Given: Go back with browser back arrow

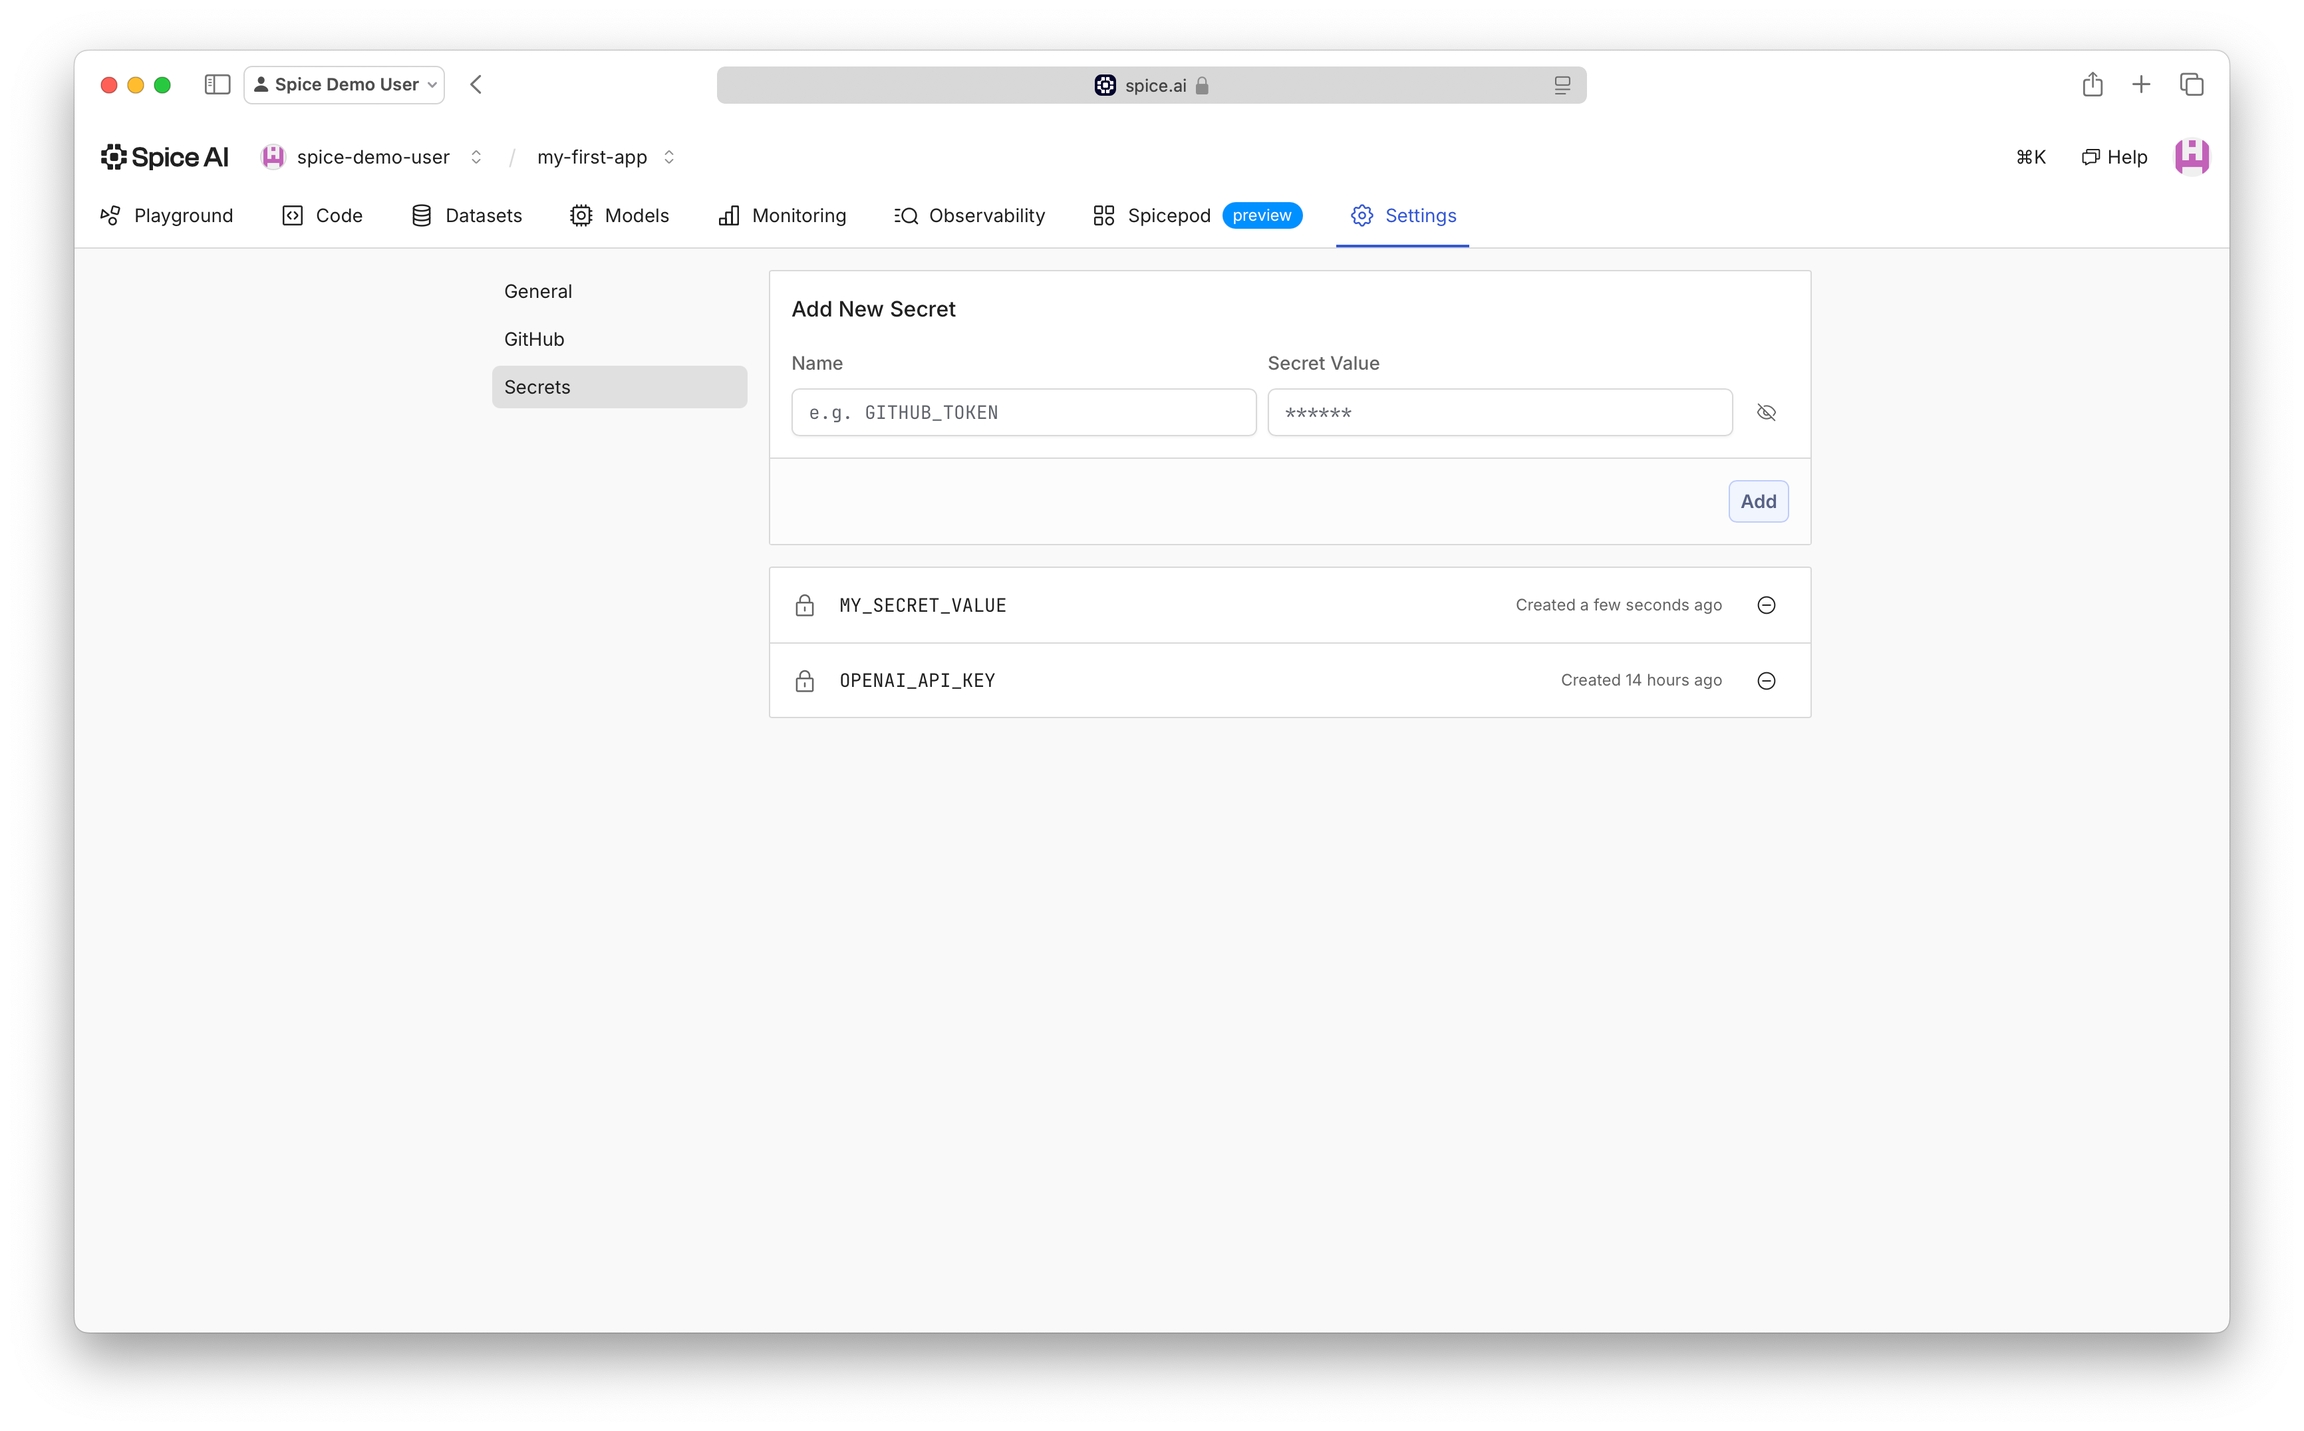Looking at the screenshot, I should click(x=476, y=85).
